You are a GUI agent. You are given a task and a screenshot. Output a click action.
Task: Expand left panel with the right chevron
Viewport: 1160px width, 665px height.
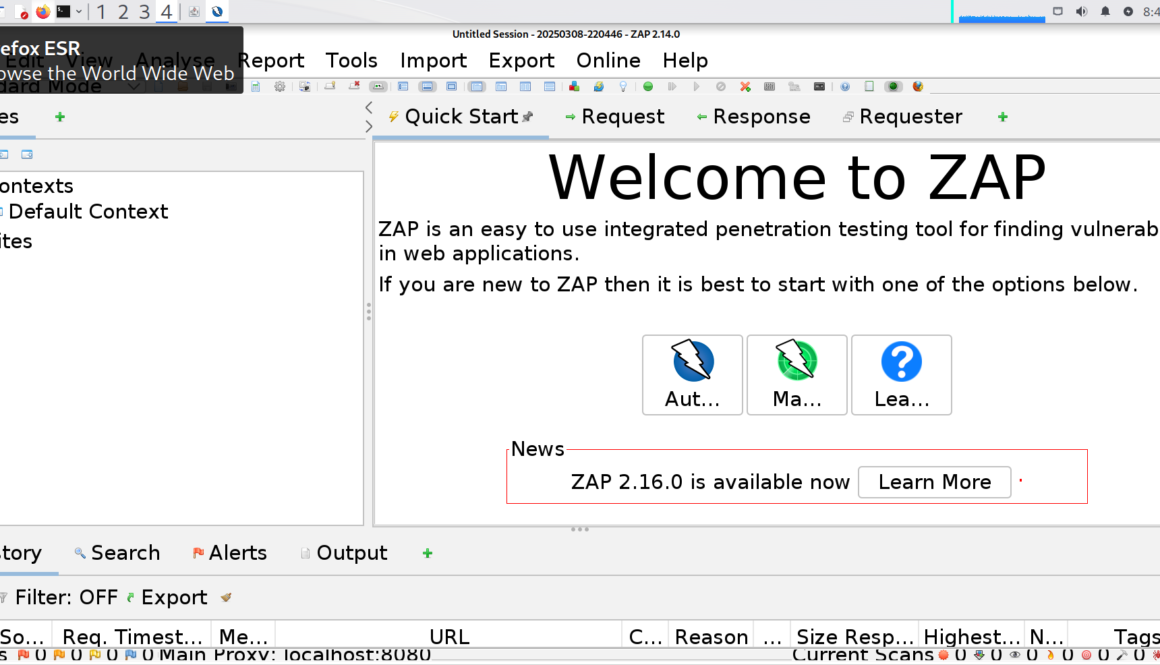tap(368, 126)
